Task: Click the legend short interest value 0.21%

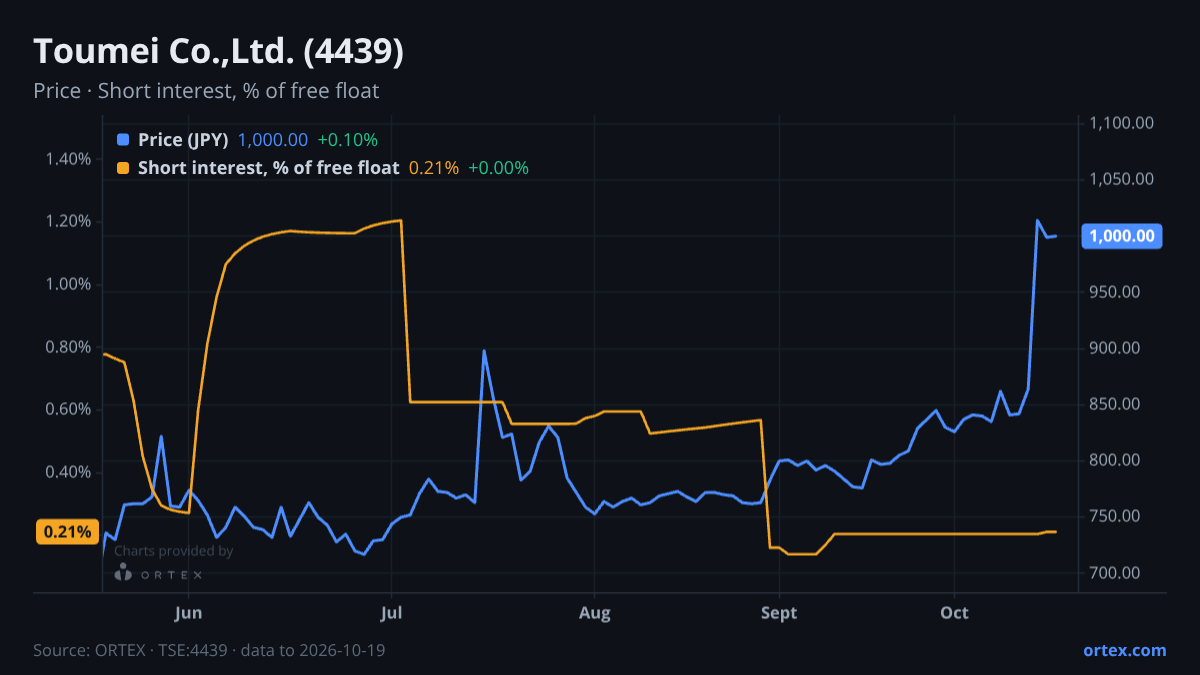Action: (434, 168)
